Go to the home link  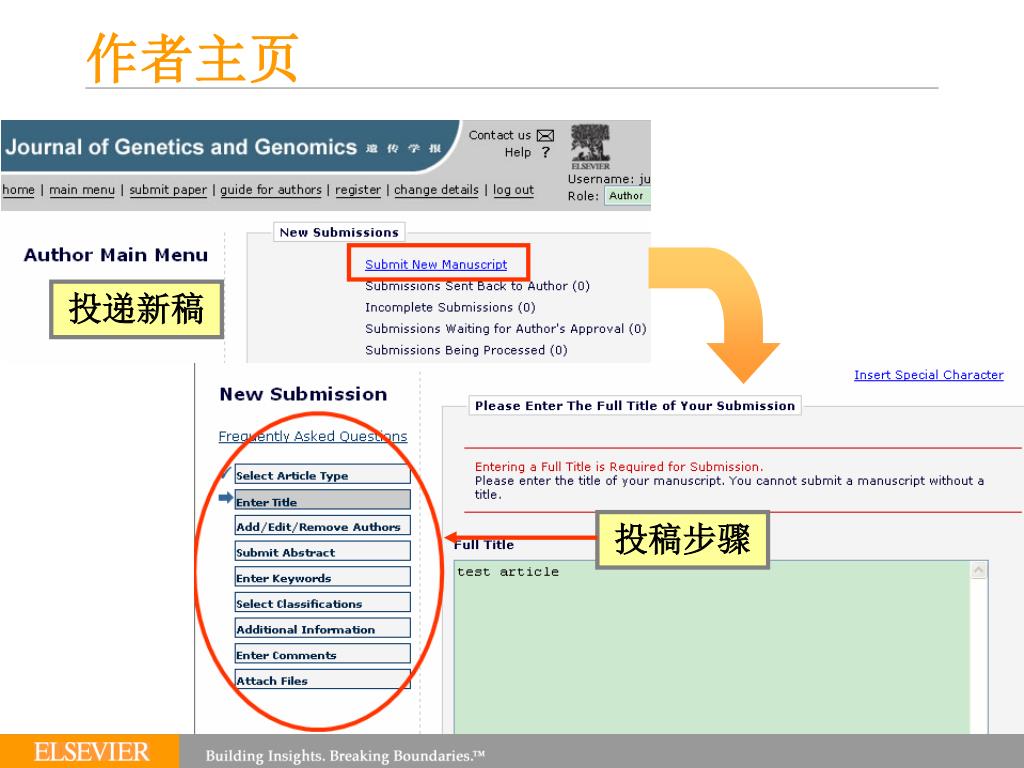(18, 190)
